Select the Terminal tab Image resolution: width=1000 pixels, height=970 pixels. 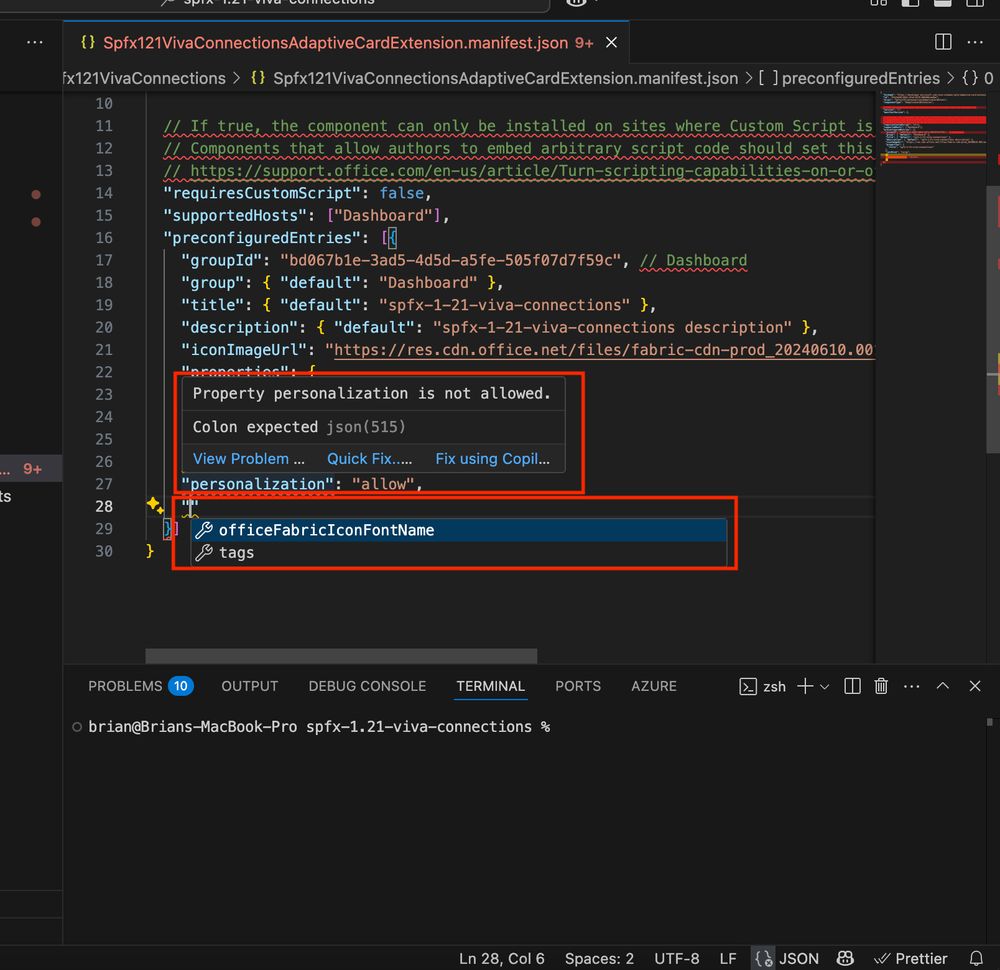490,686
